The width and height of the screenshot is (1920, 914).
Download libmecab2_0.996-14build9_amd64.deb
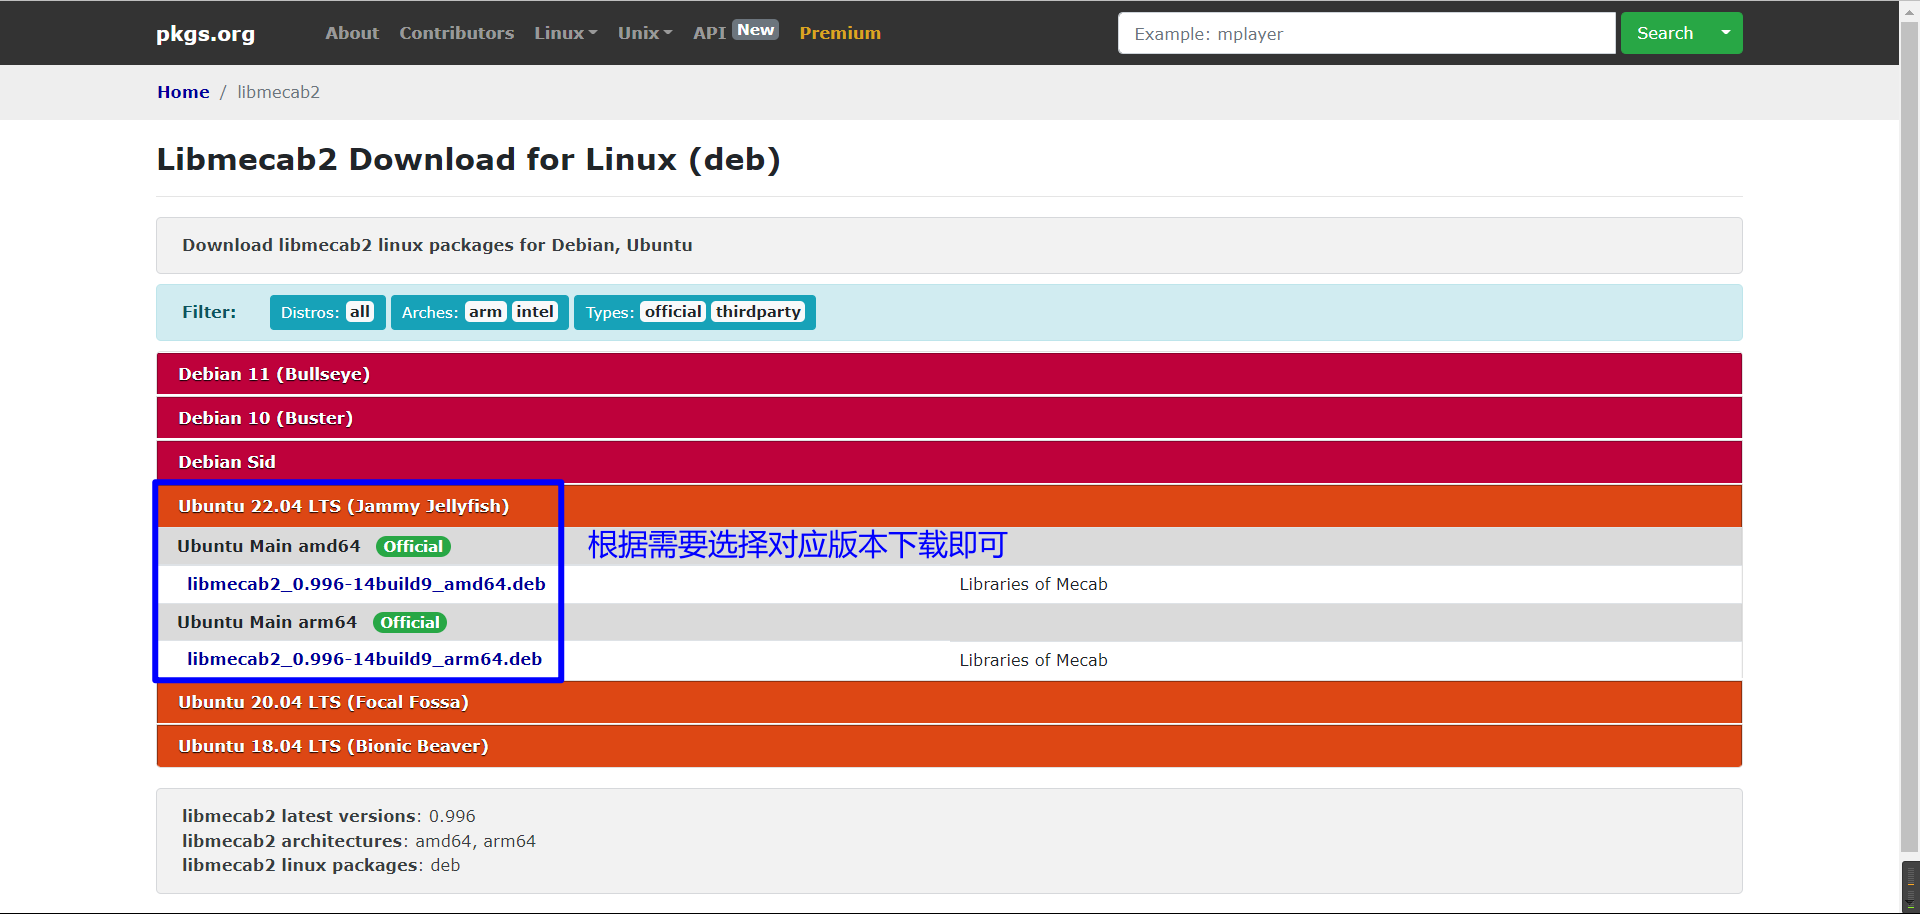click(366, 584)
